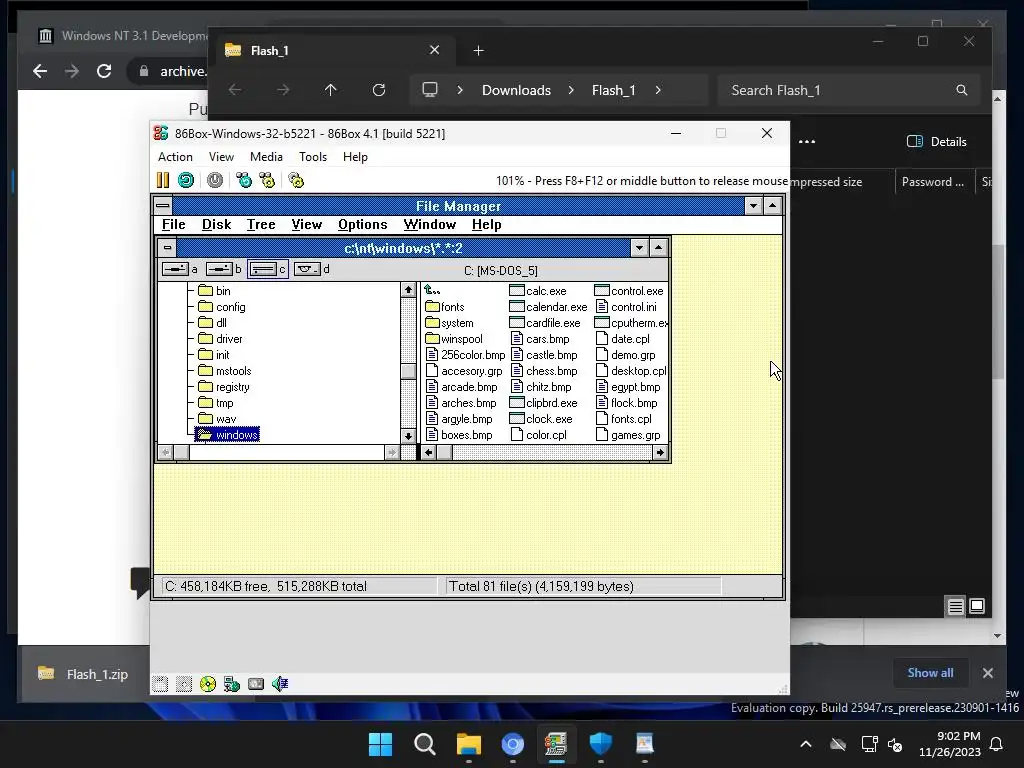The width and height of the screenshot is (1024, 768).
Task: Refresh the Flash_1 Explorer window
Action: [379, 90]
